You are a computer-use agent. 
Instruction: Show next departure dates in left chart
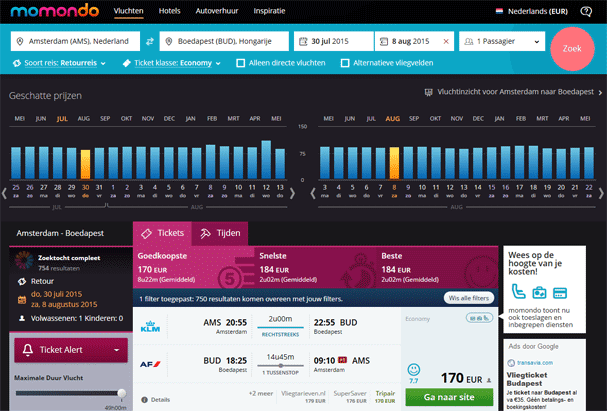click(293, 193)
